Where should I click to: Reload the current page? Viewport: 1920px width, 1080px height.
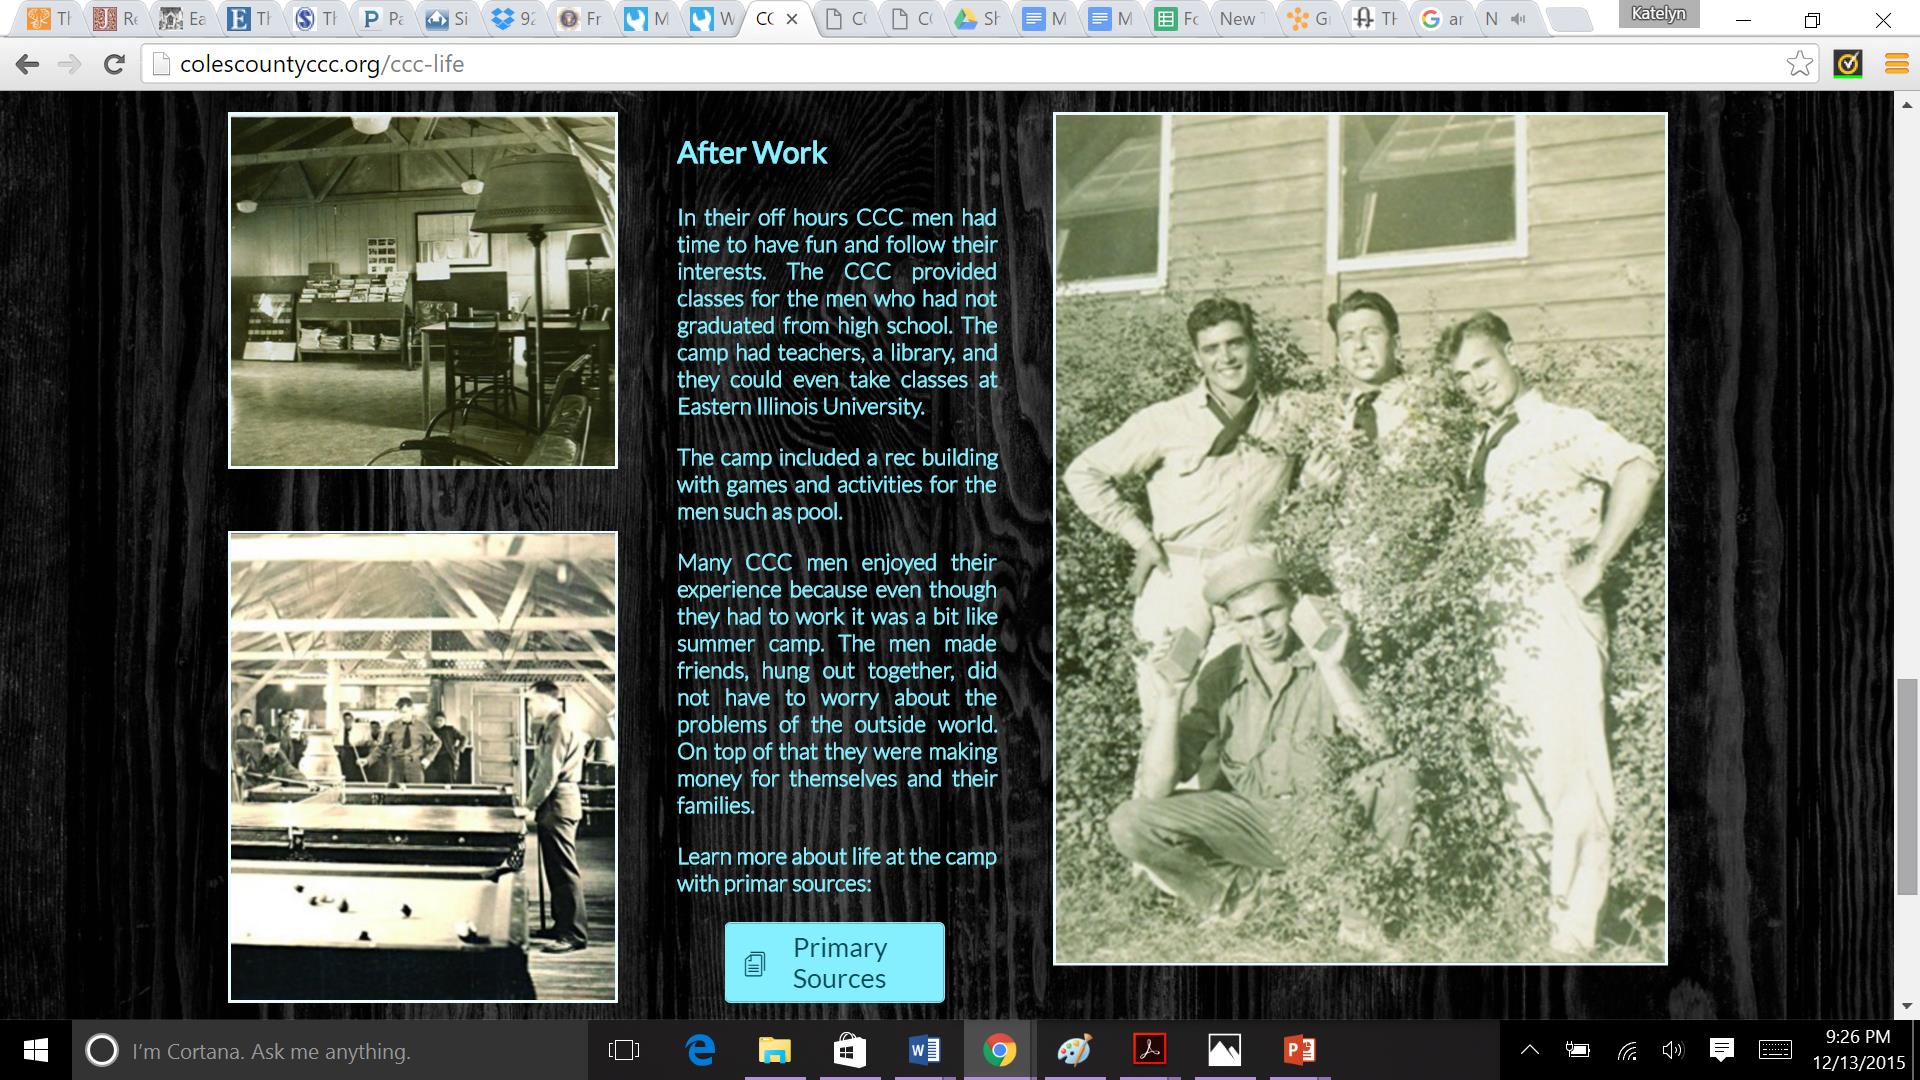[114, 64]
